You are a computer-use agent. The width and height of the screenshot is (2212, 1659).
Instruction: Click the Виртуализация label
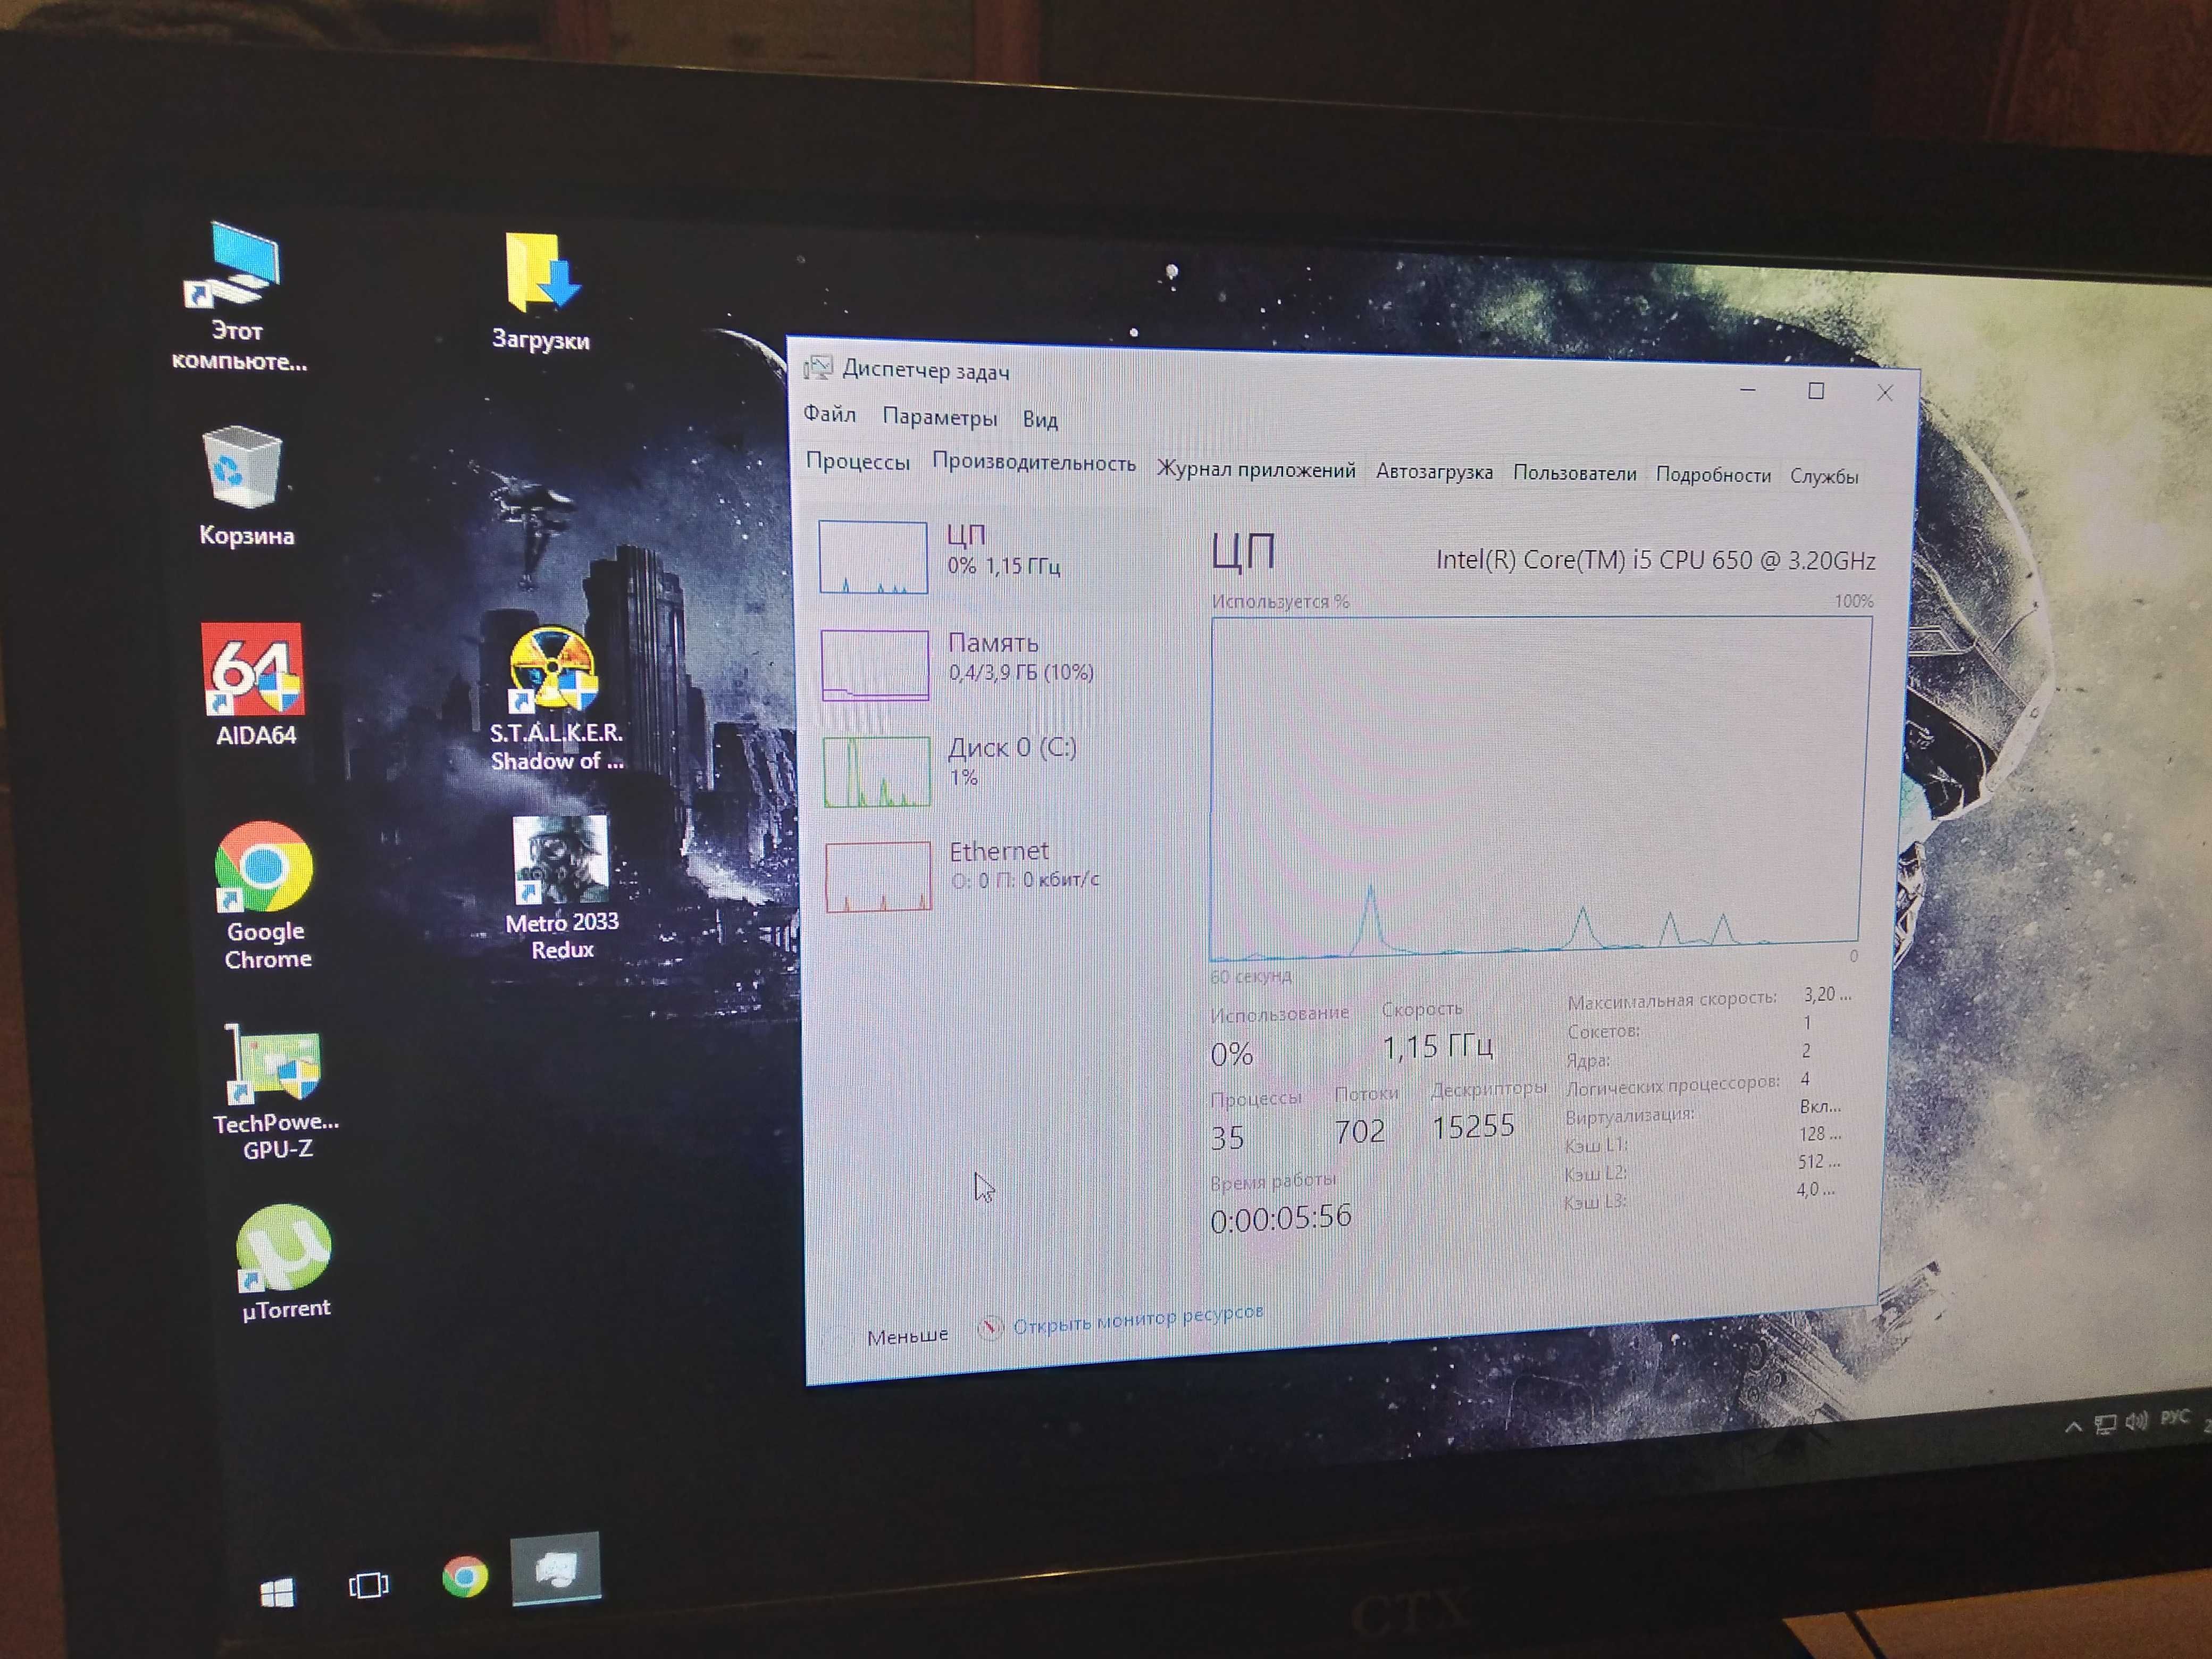(x=1630, y=1115)
